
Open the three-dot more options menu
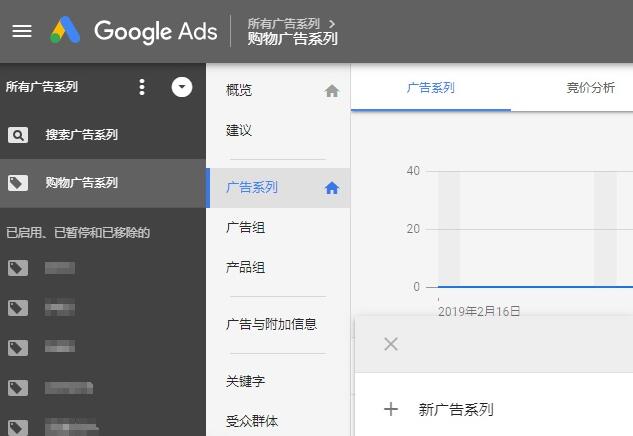(142, 87)
